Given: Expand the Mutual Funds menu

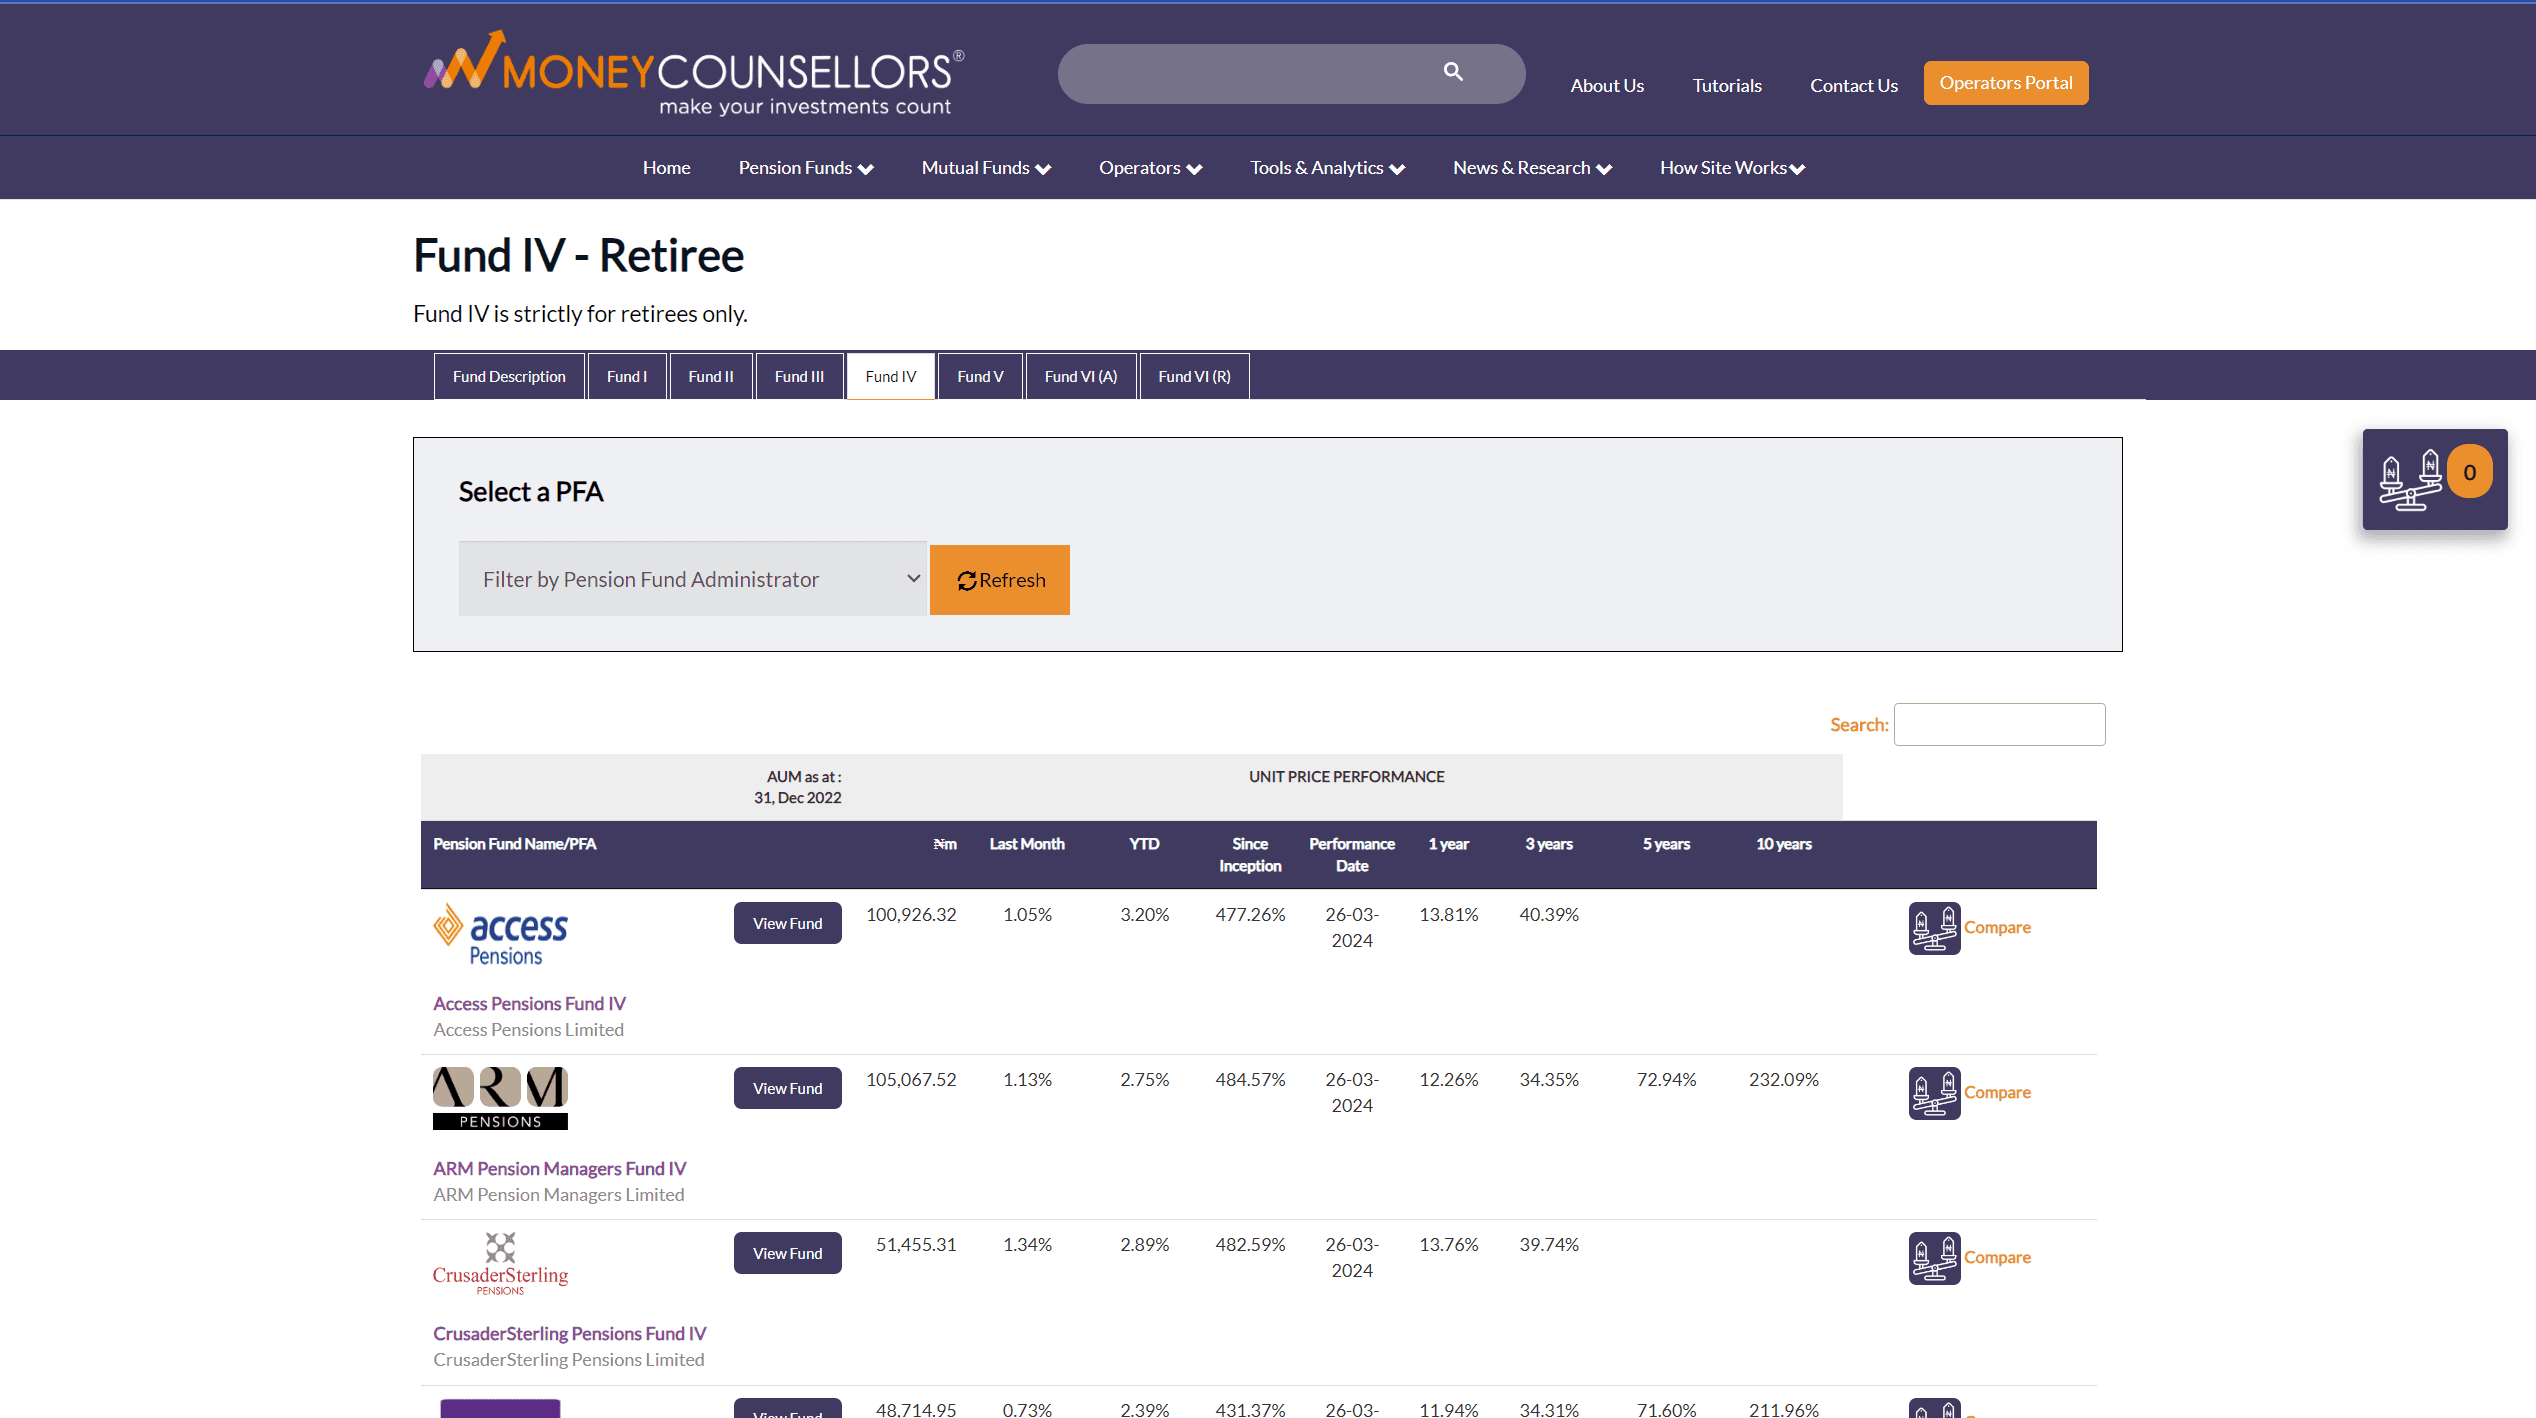Looking at the screenshot, I should pyautogui.click(x=986, y=168).
